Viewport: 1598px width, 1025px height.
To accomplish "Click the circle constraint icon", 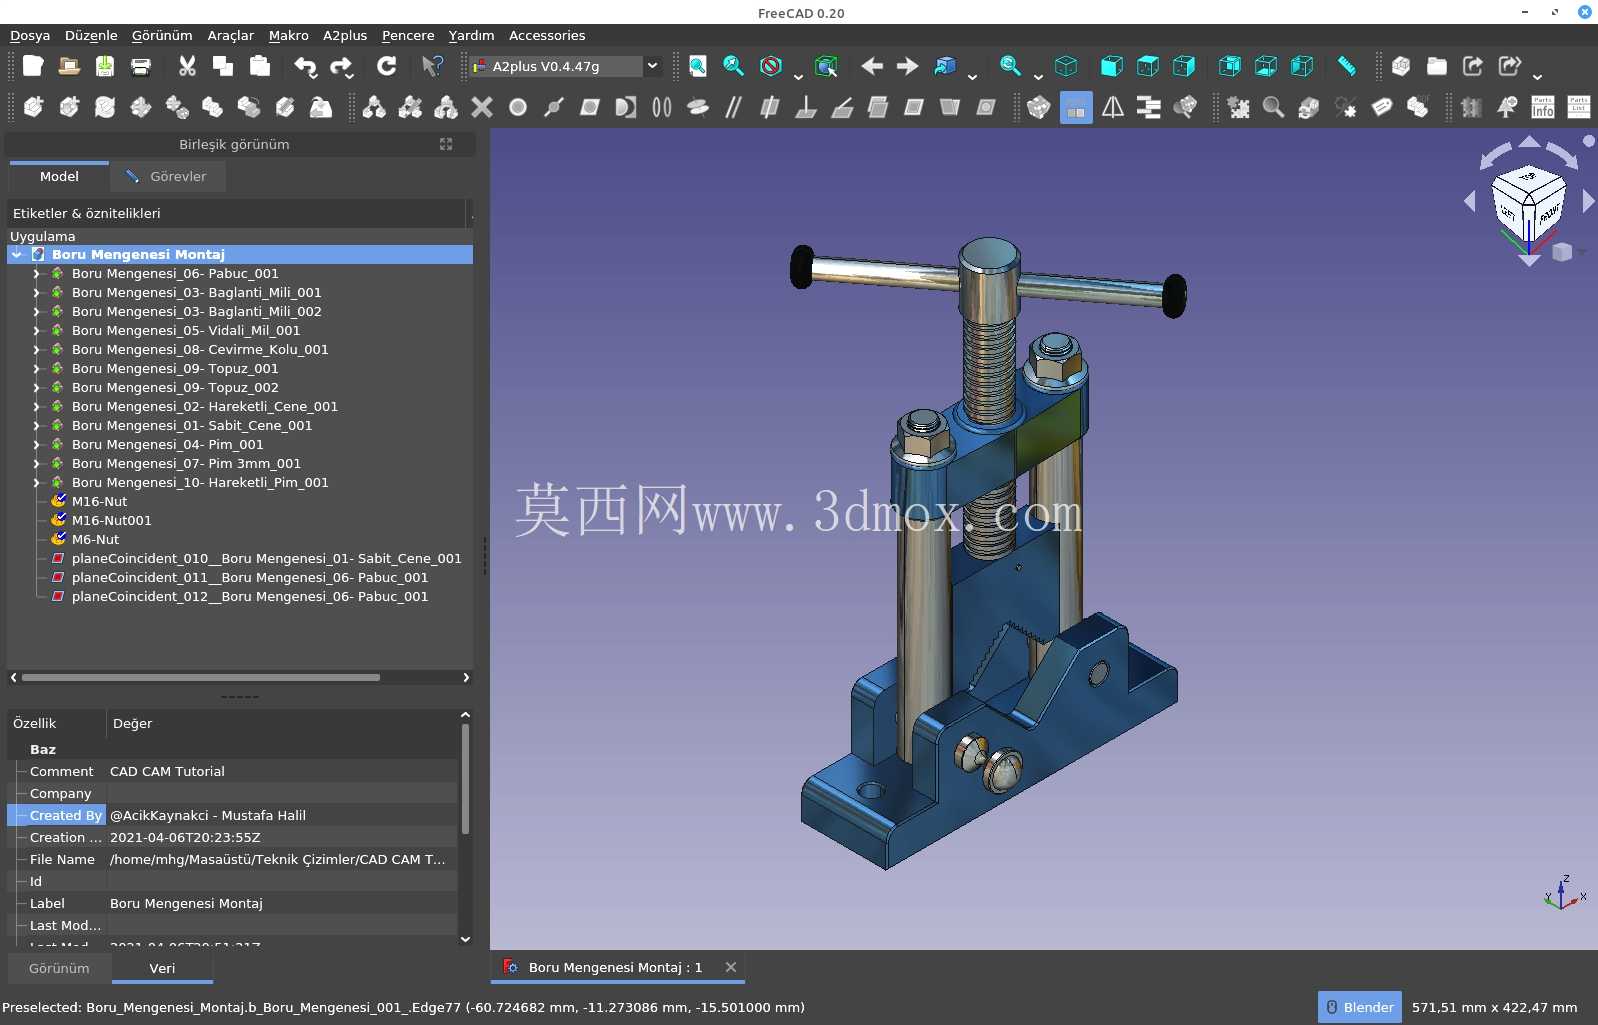I will (518, 107).
